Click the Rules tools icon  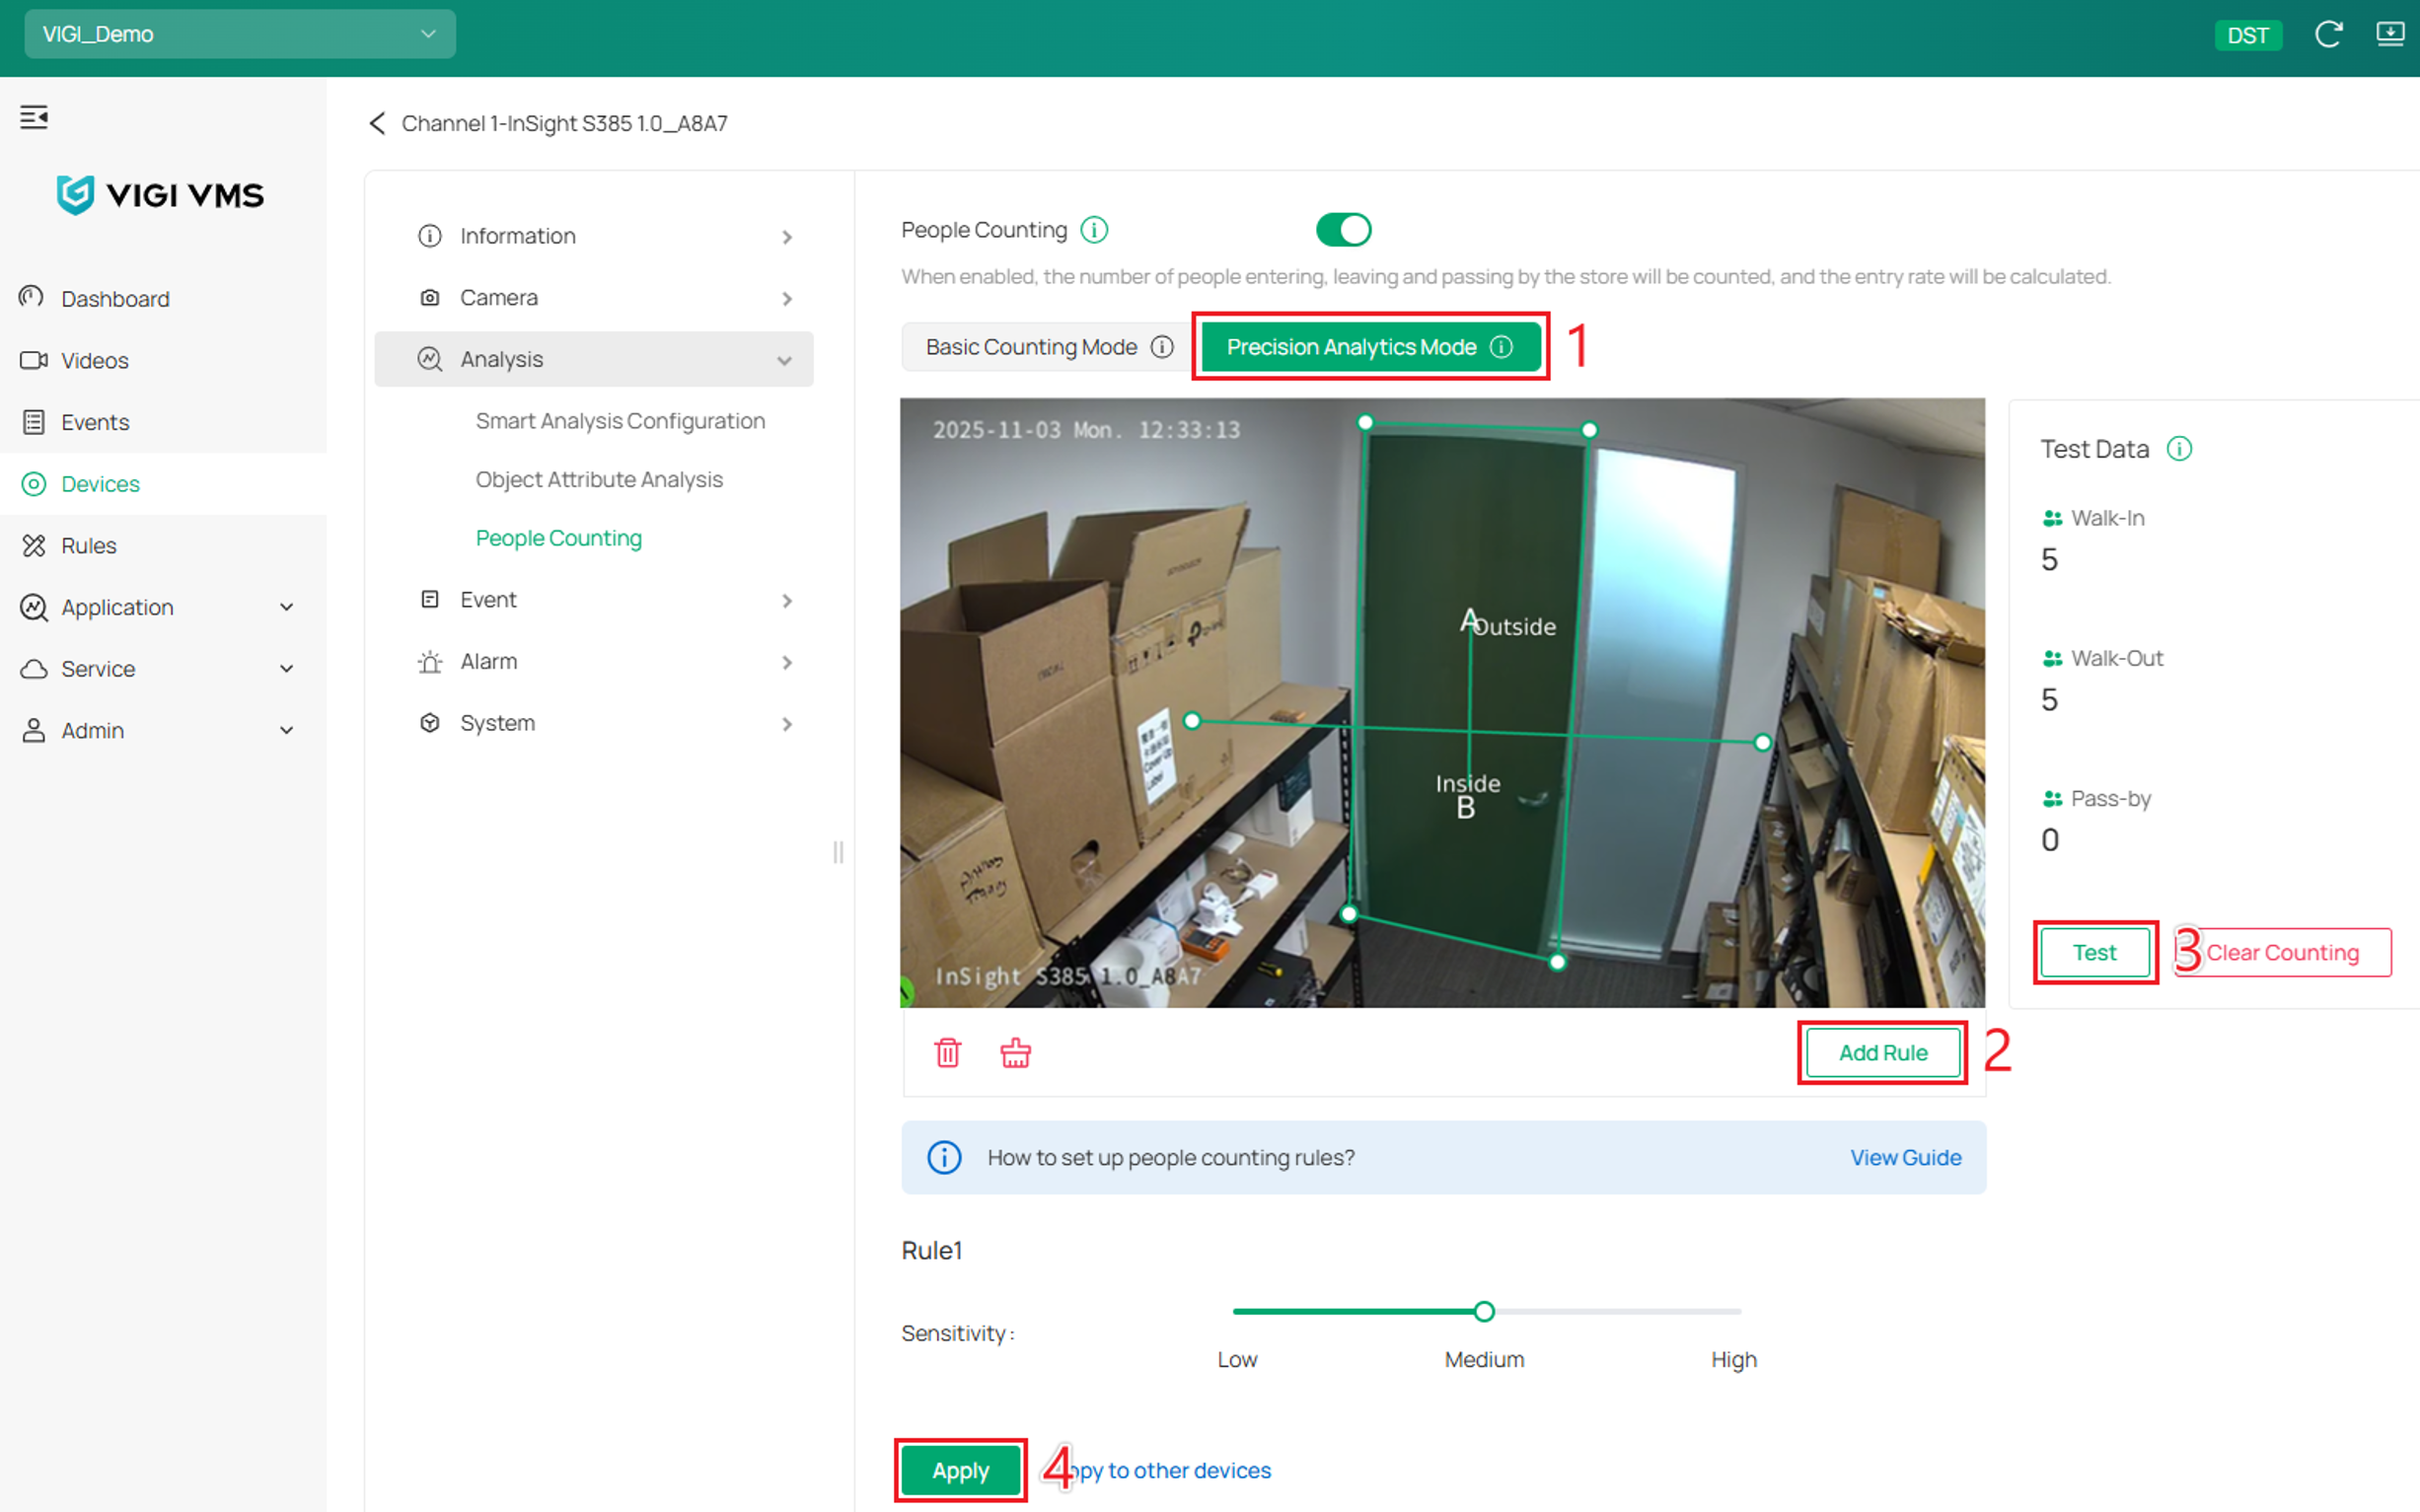34,545
